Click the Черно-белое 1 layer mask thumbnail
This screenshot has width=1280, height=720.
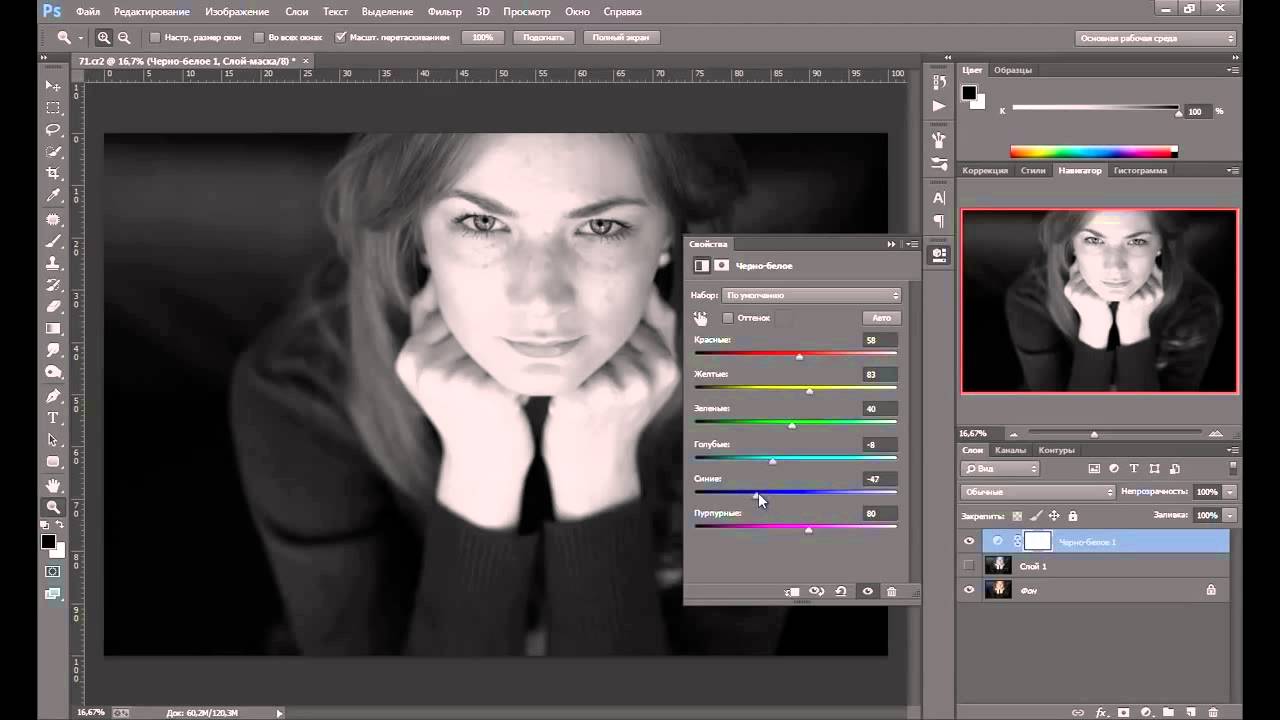tap(1038, 541)
